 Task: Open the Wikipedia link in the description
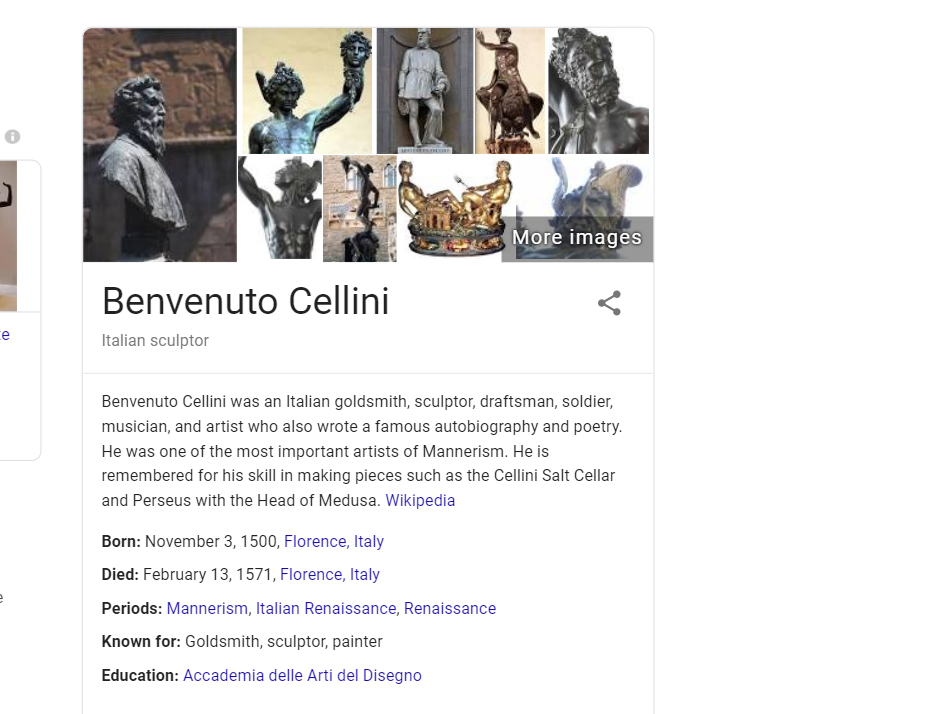[420, 500]
